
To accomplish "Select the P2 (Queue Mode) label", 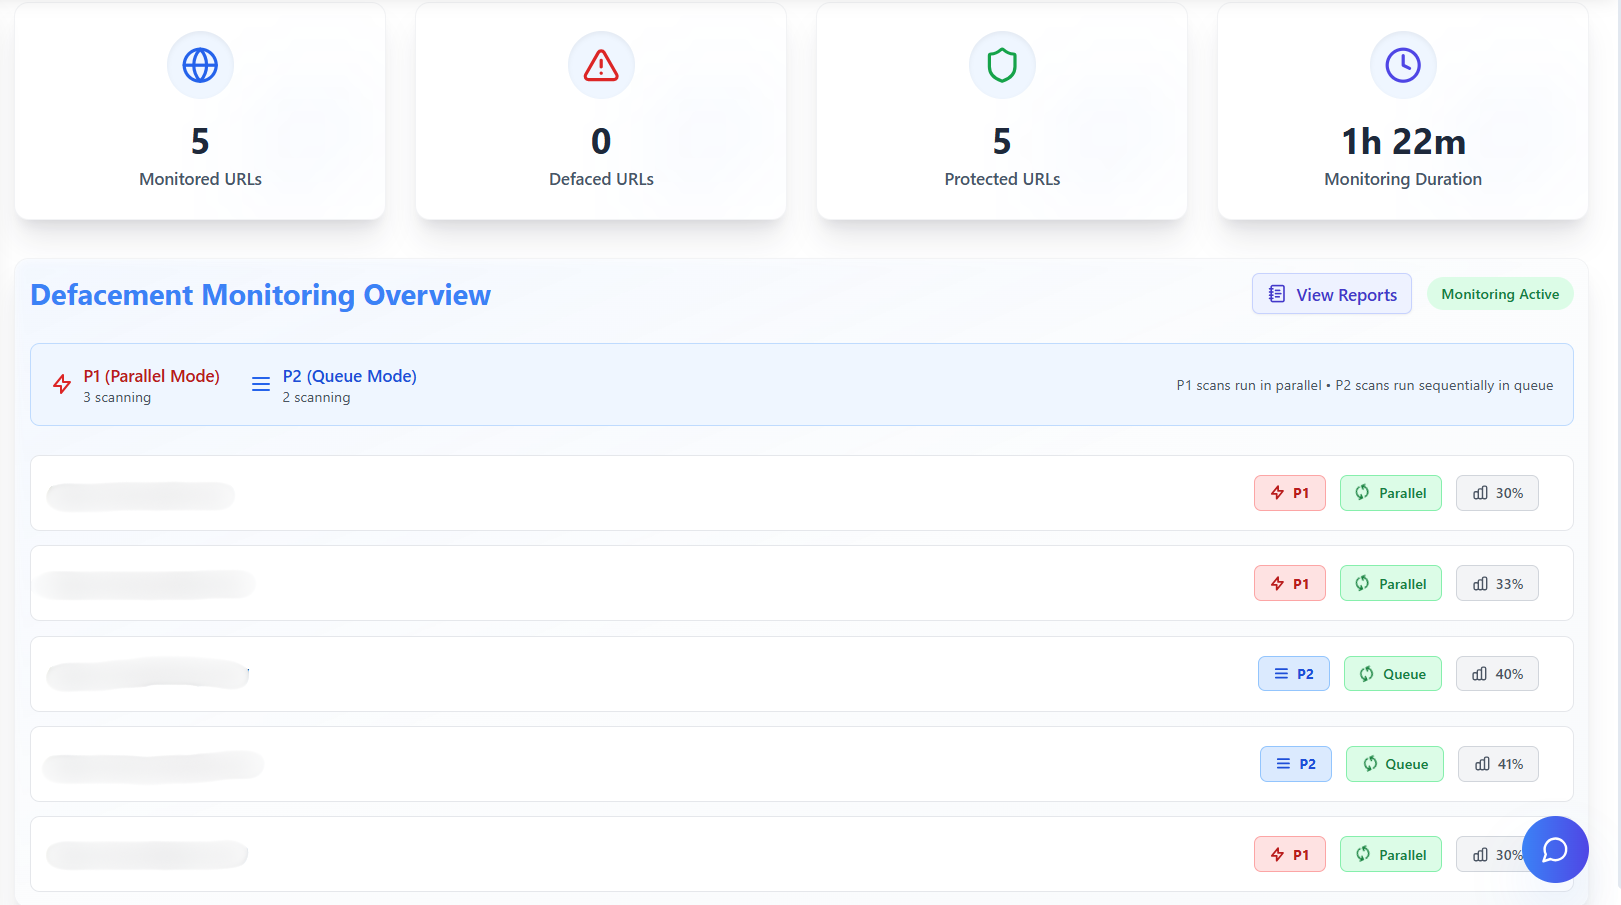I will tap(349, 376).
